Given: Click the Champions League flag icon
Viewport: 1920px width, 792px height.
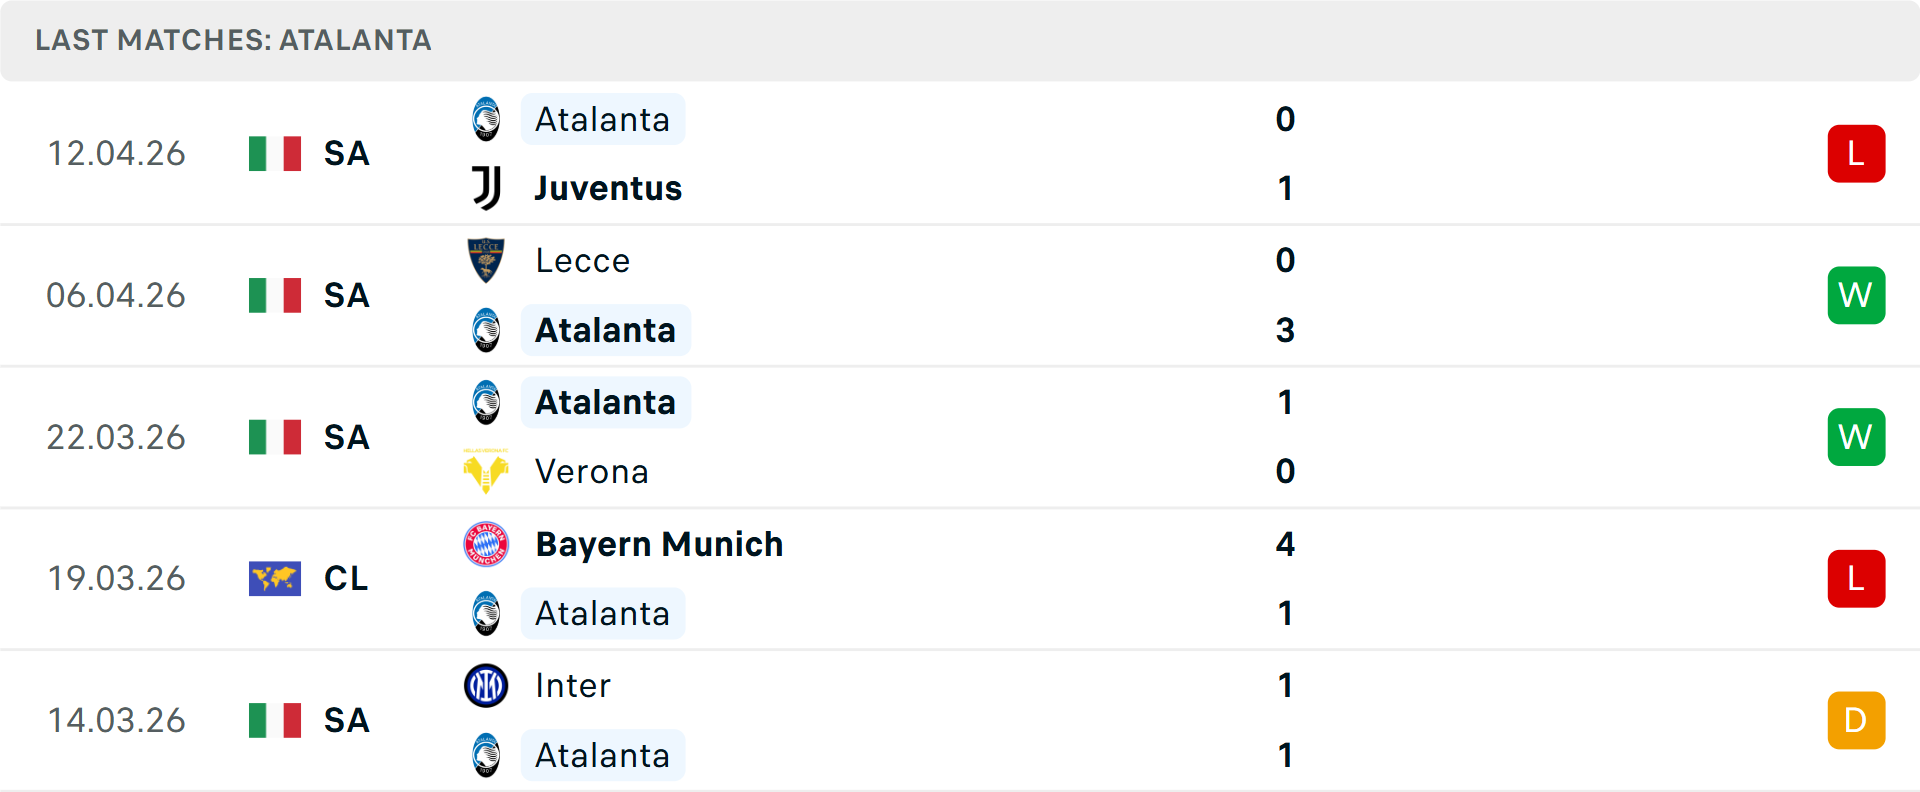Looking at the screenshot, I should pos(275,579).
